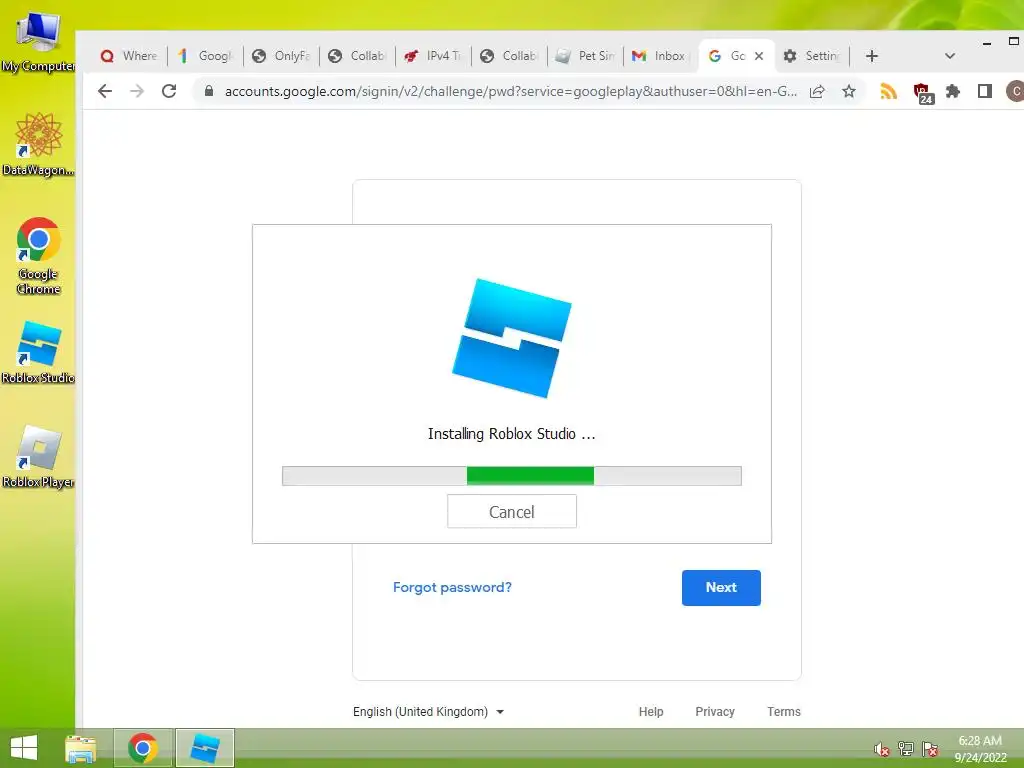Select Roblox Studio desktop shortcut
The width and height of the screenshot is (1024, 768).
[38, 352]
